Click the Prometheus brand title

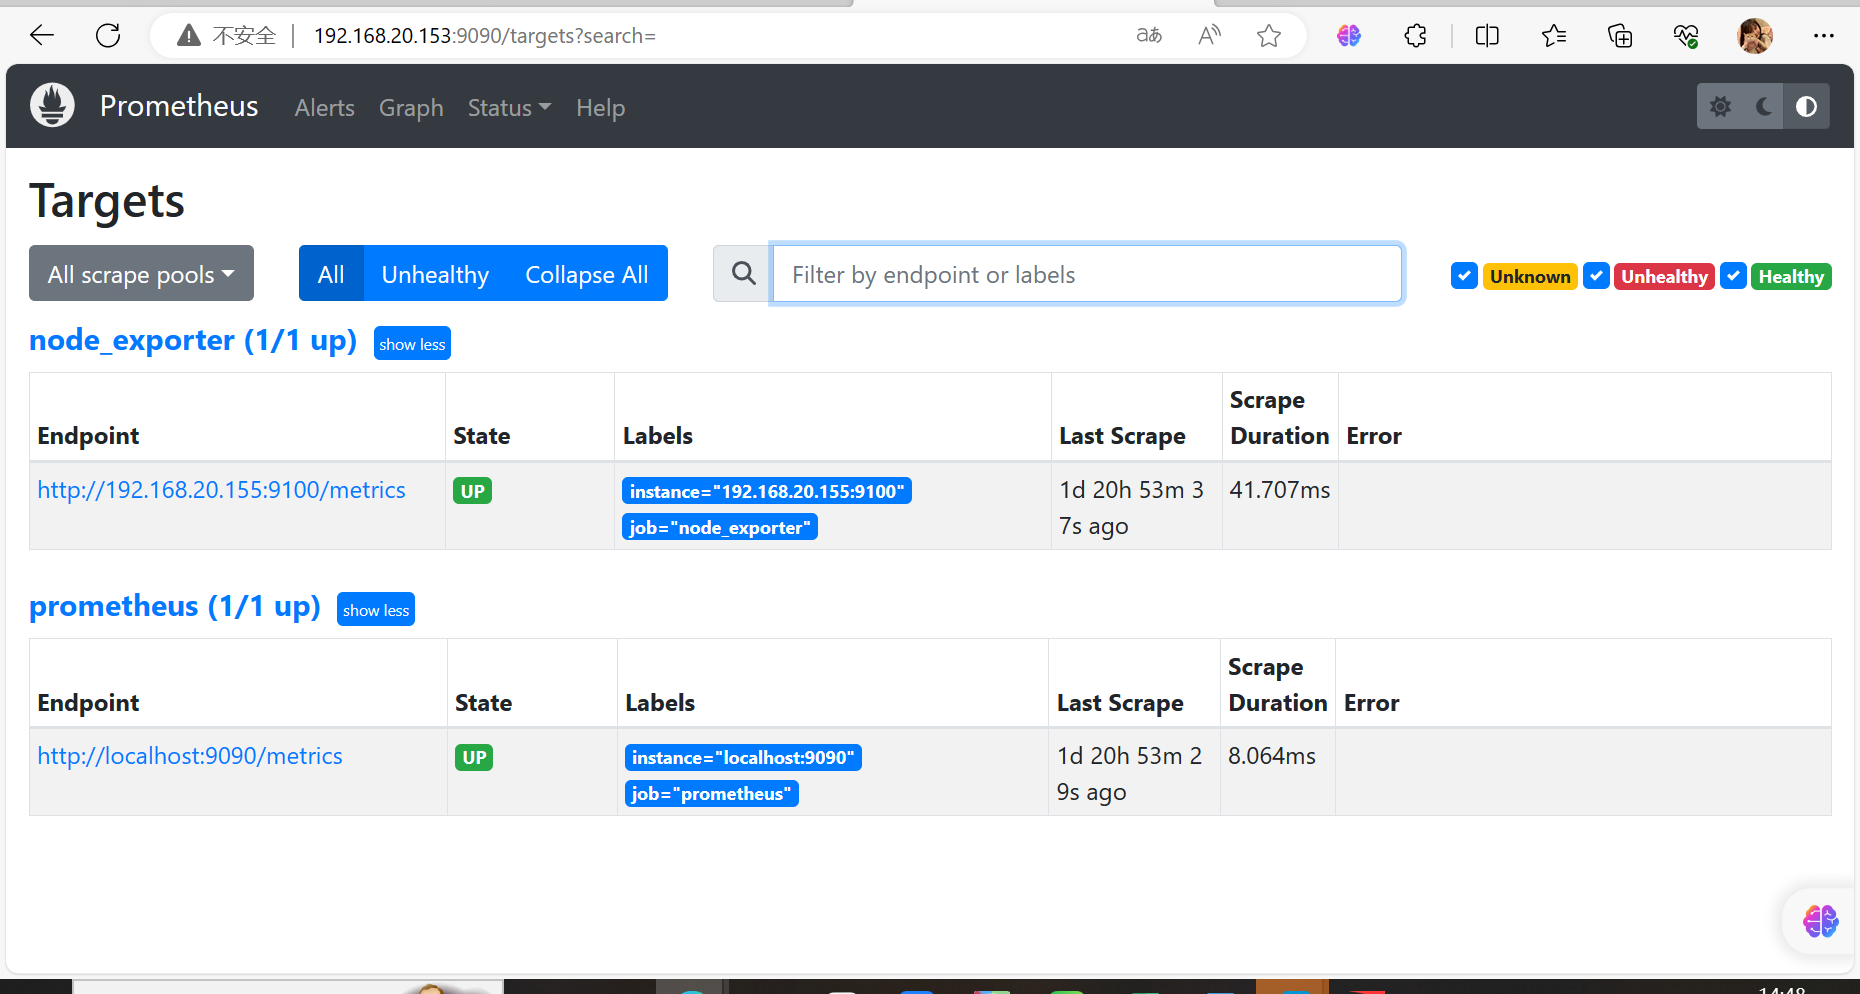click(x=179, y=106)
